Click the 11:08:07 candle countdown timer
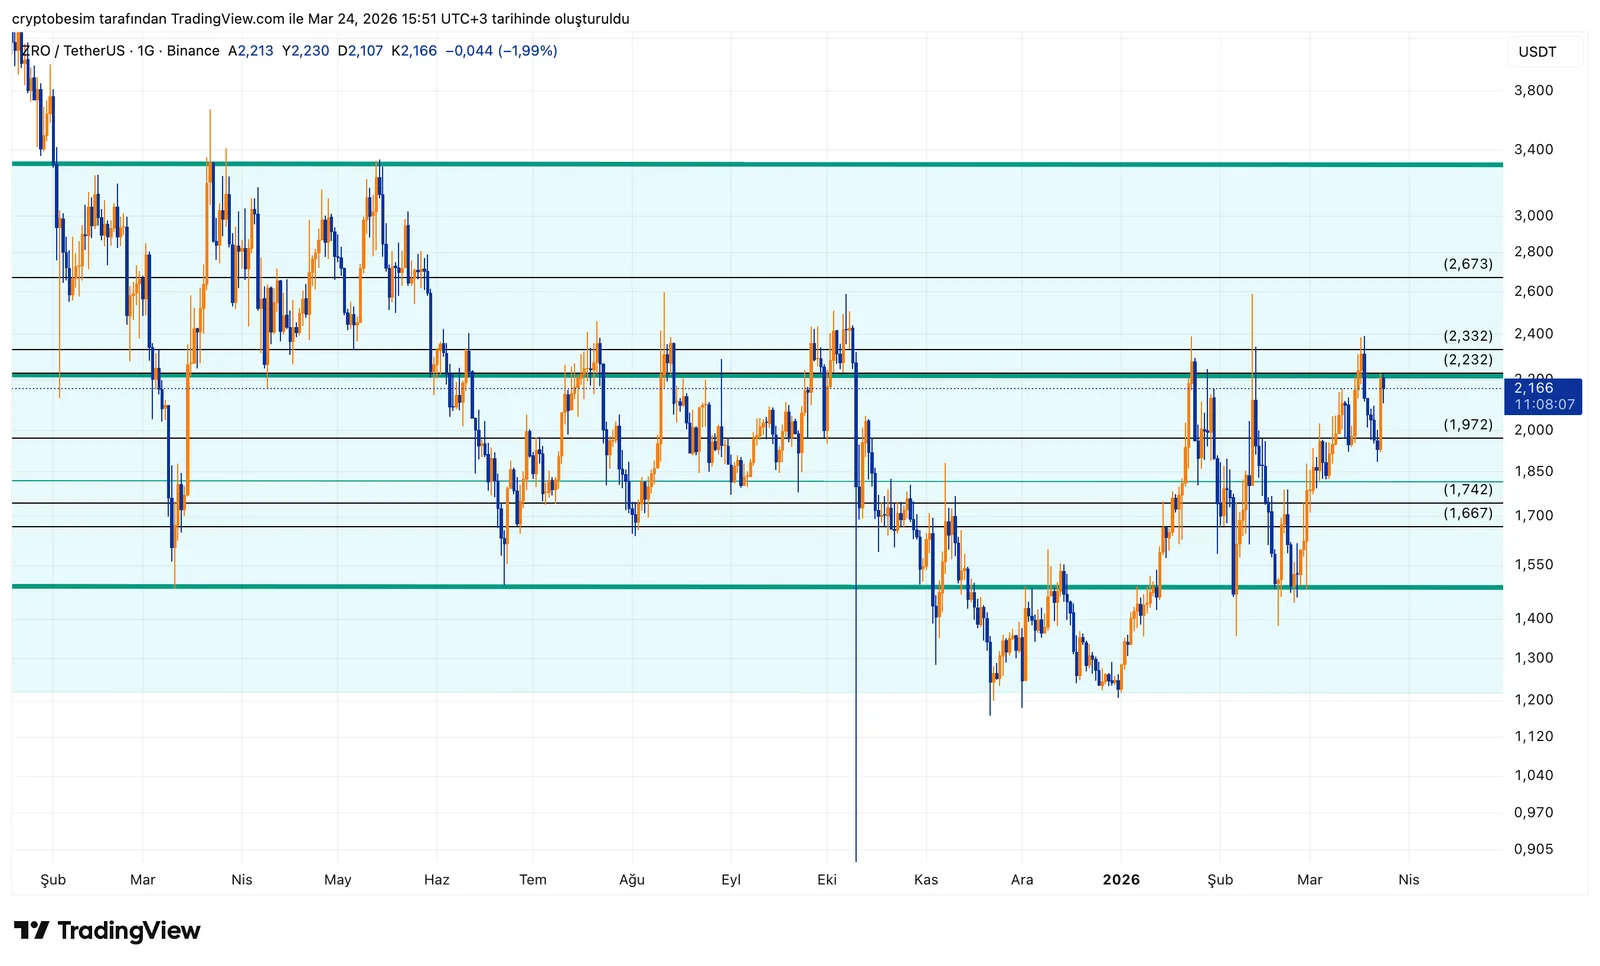 point(1544,405)
